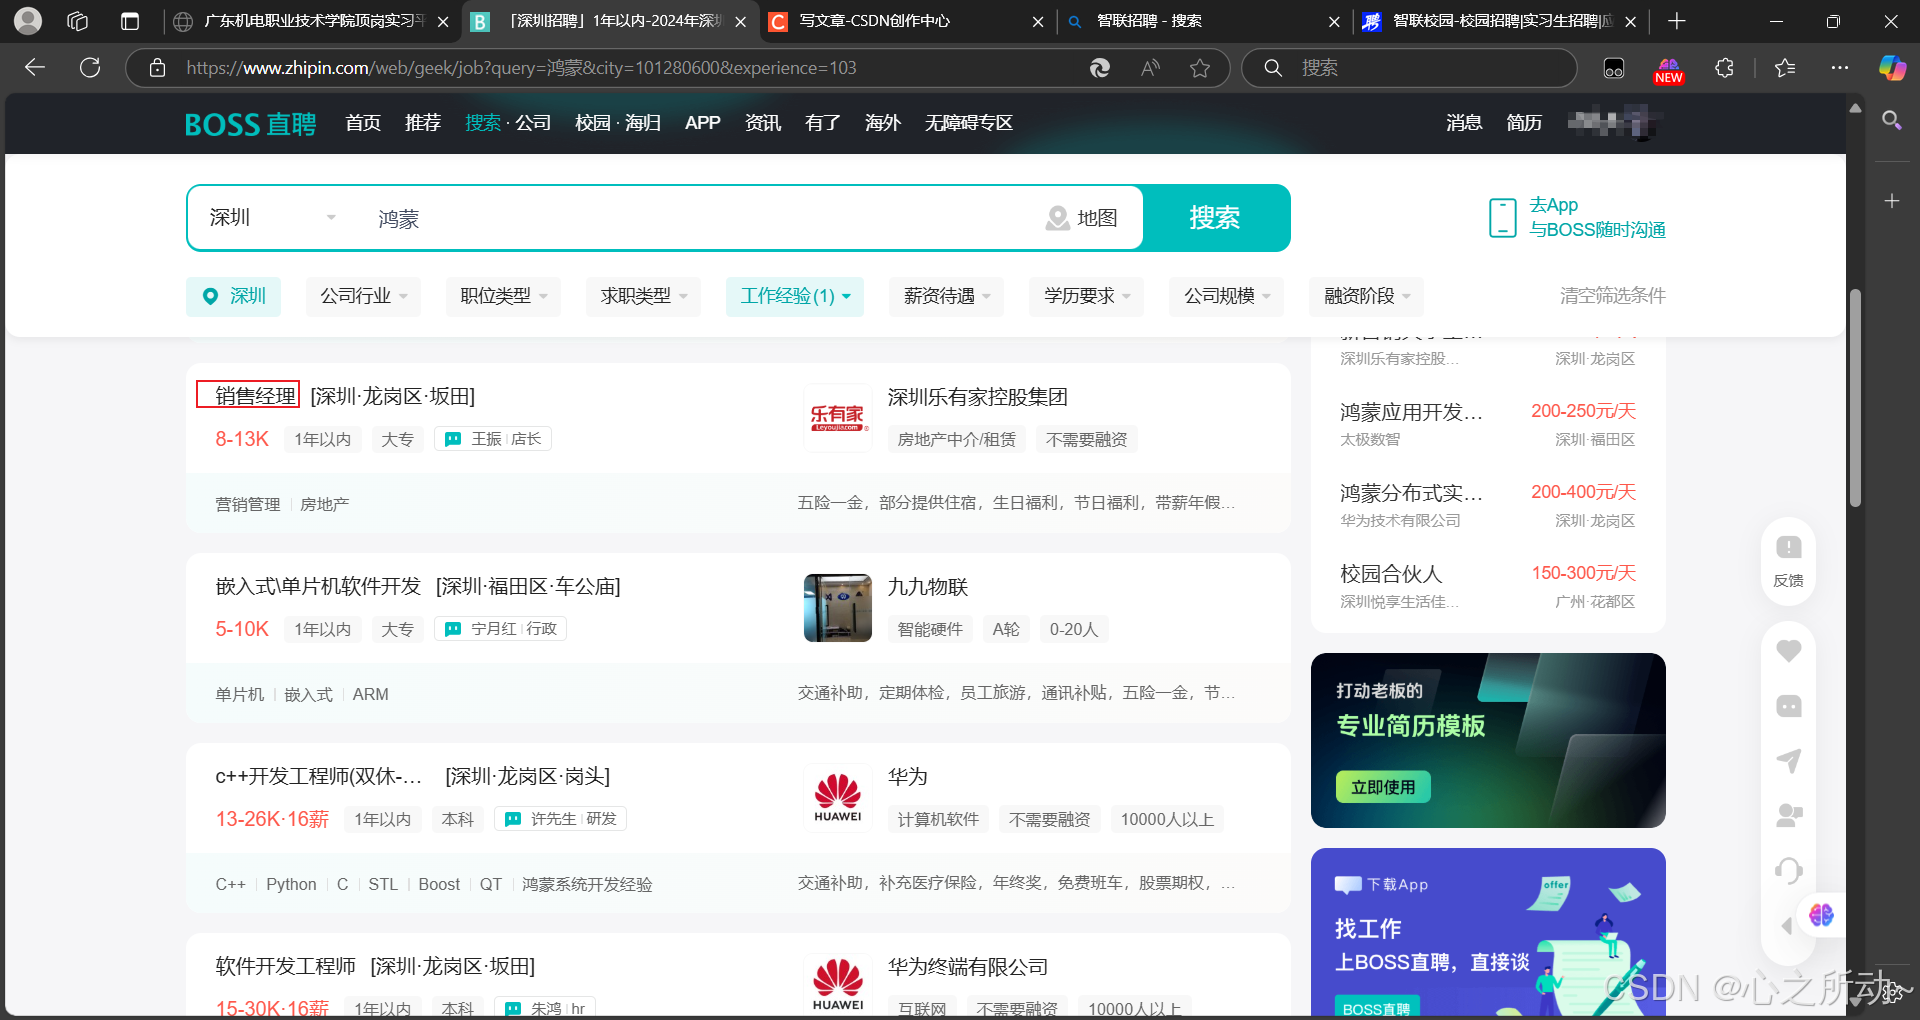Click the paper plane floating icon
The image size is (1920, 1020).
tap(1788, 761)
